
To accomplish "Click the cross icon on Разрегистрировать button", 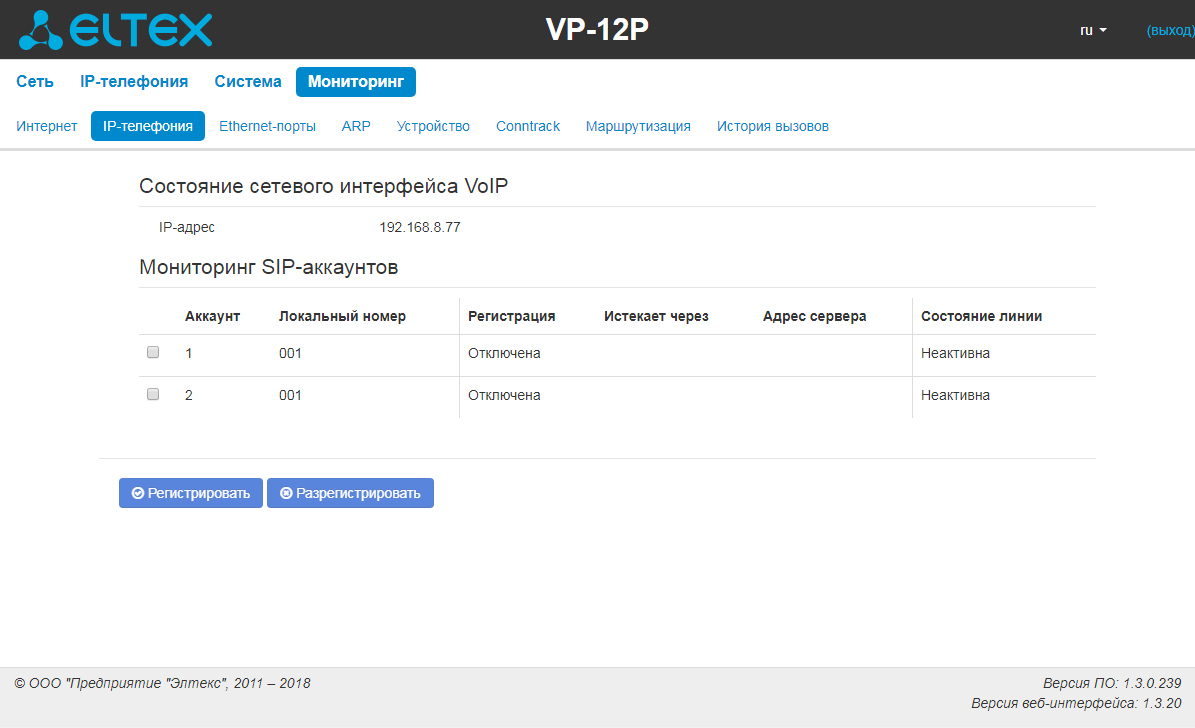I will (286, 494).
